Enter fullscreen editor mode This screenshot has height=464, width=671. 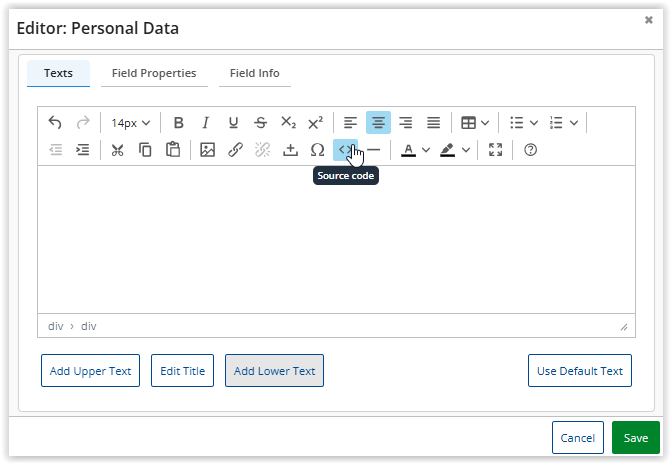pos(496,150)
